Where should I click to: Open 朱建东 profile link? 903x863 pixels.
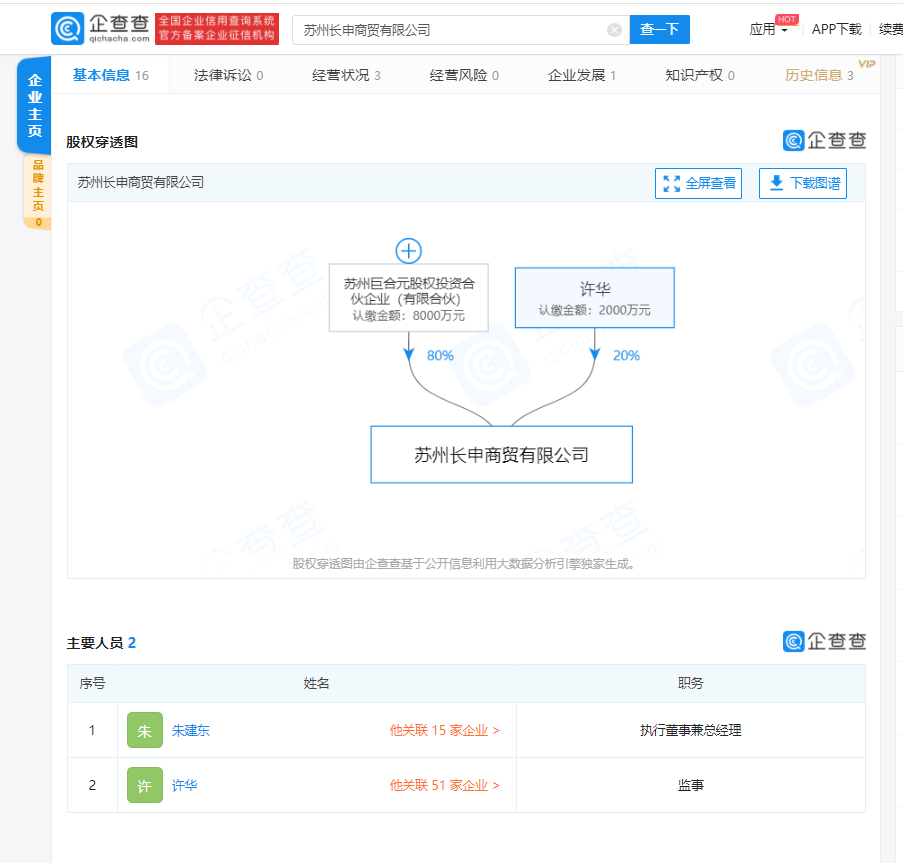tap(190, 731)
